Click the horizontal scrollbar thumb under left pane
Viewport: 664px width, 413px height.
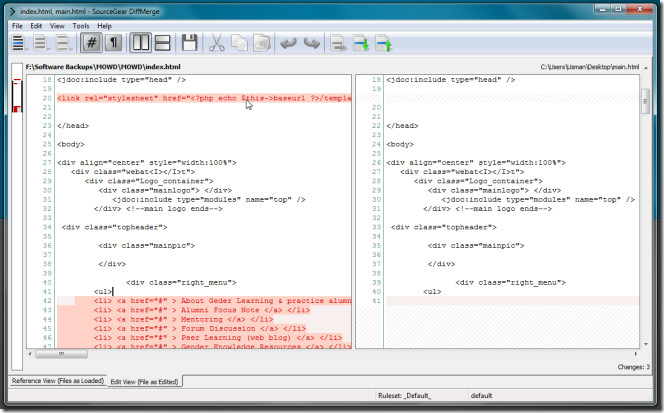point(62,354)
